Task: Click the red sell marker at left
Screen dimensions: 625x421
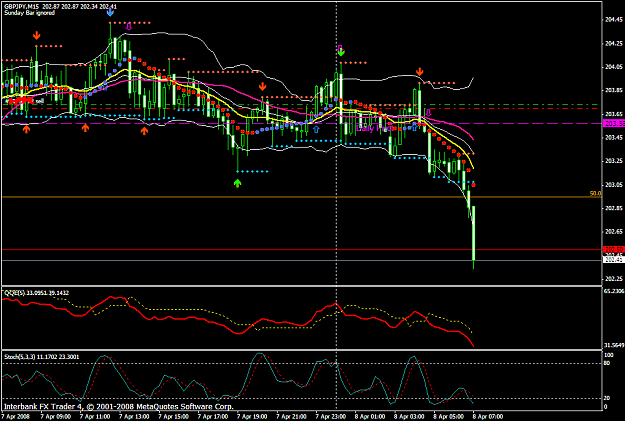Action: pyautogui.click(x=21, y=100)
